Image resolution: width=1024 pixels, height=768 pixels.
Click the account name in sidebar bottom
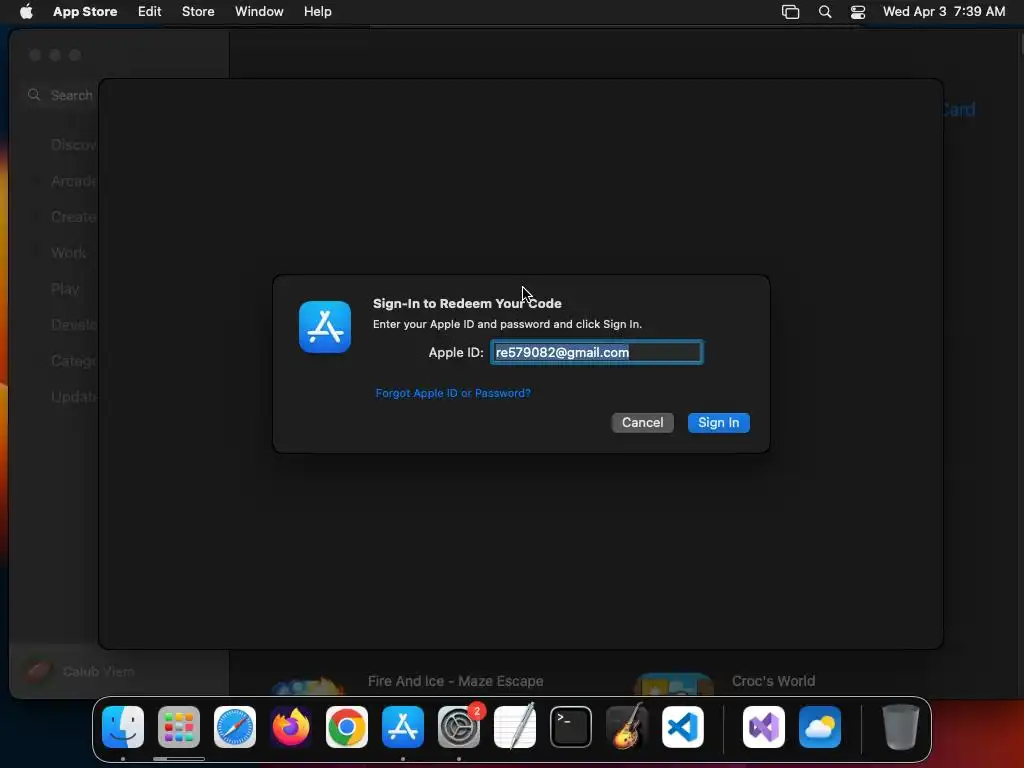(99, 671)
